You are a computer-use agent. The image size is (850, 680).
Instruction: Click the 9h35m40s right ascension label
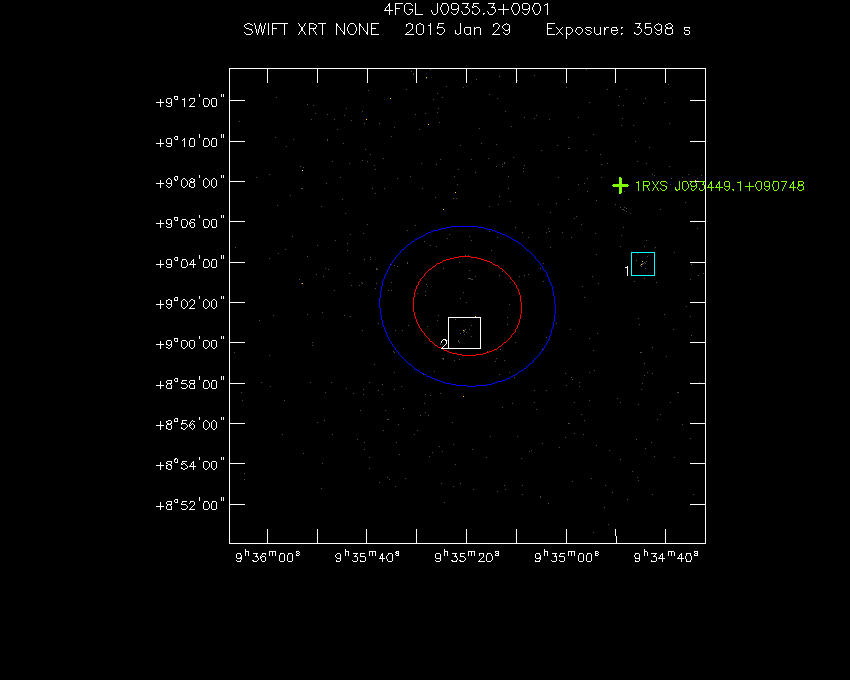click(367, 557)
